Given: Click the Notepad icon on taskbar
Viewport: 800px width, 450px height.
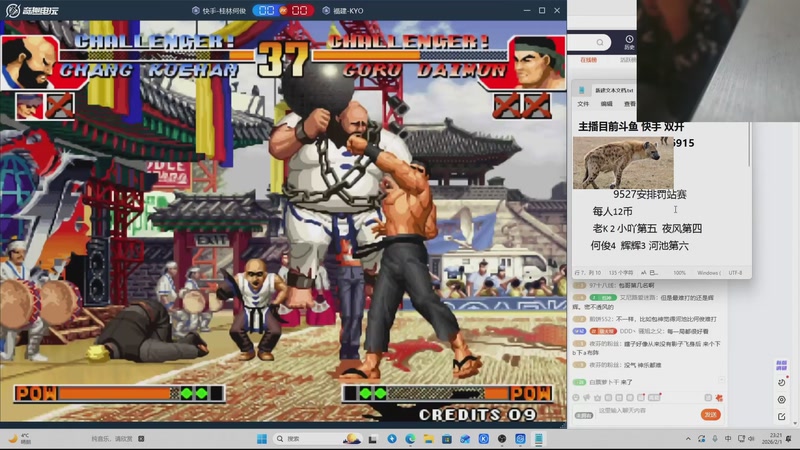Looking at the screenshot, I should [539, 439].
